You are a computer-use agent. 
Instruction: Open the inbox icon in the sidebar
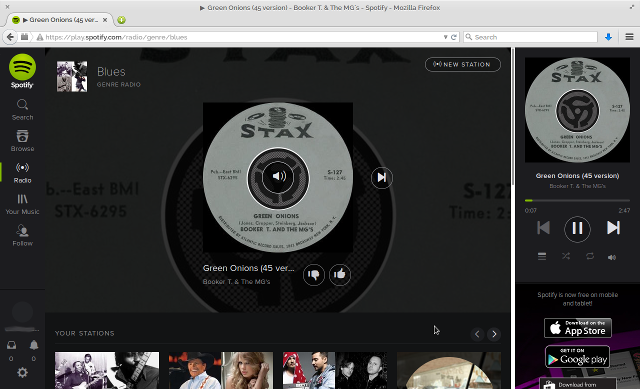(11, 345)
